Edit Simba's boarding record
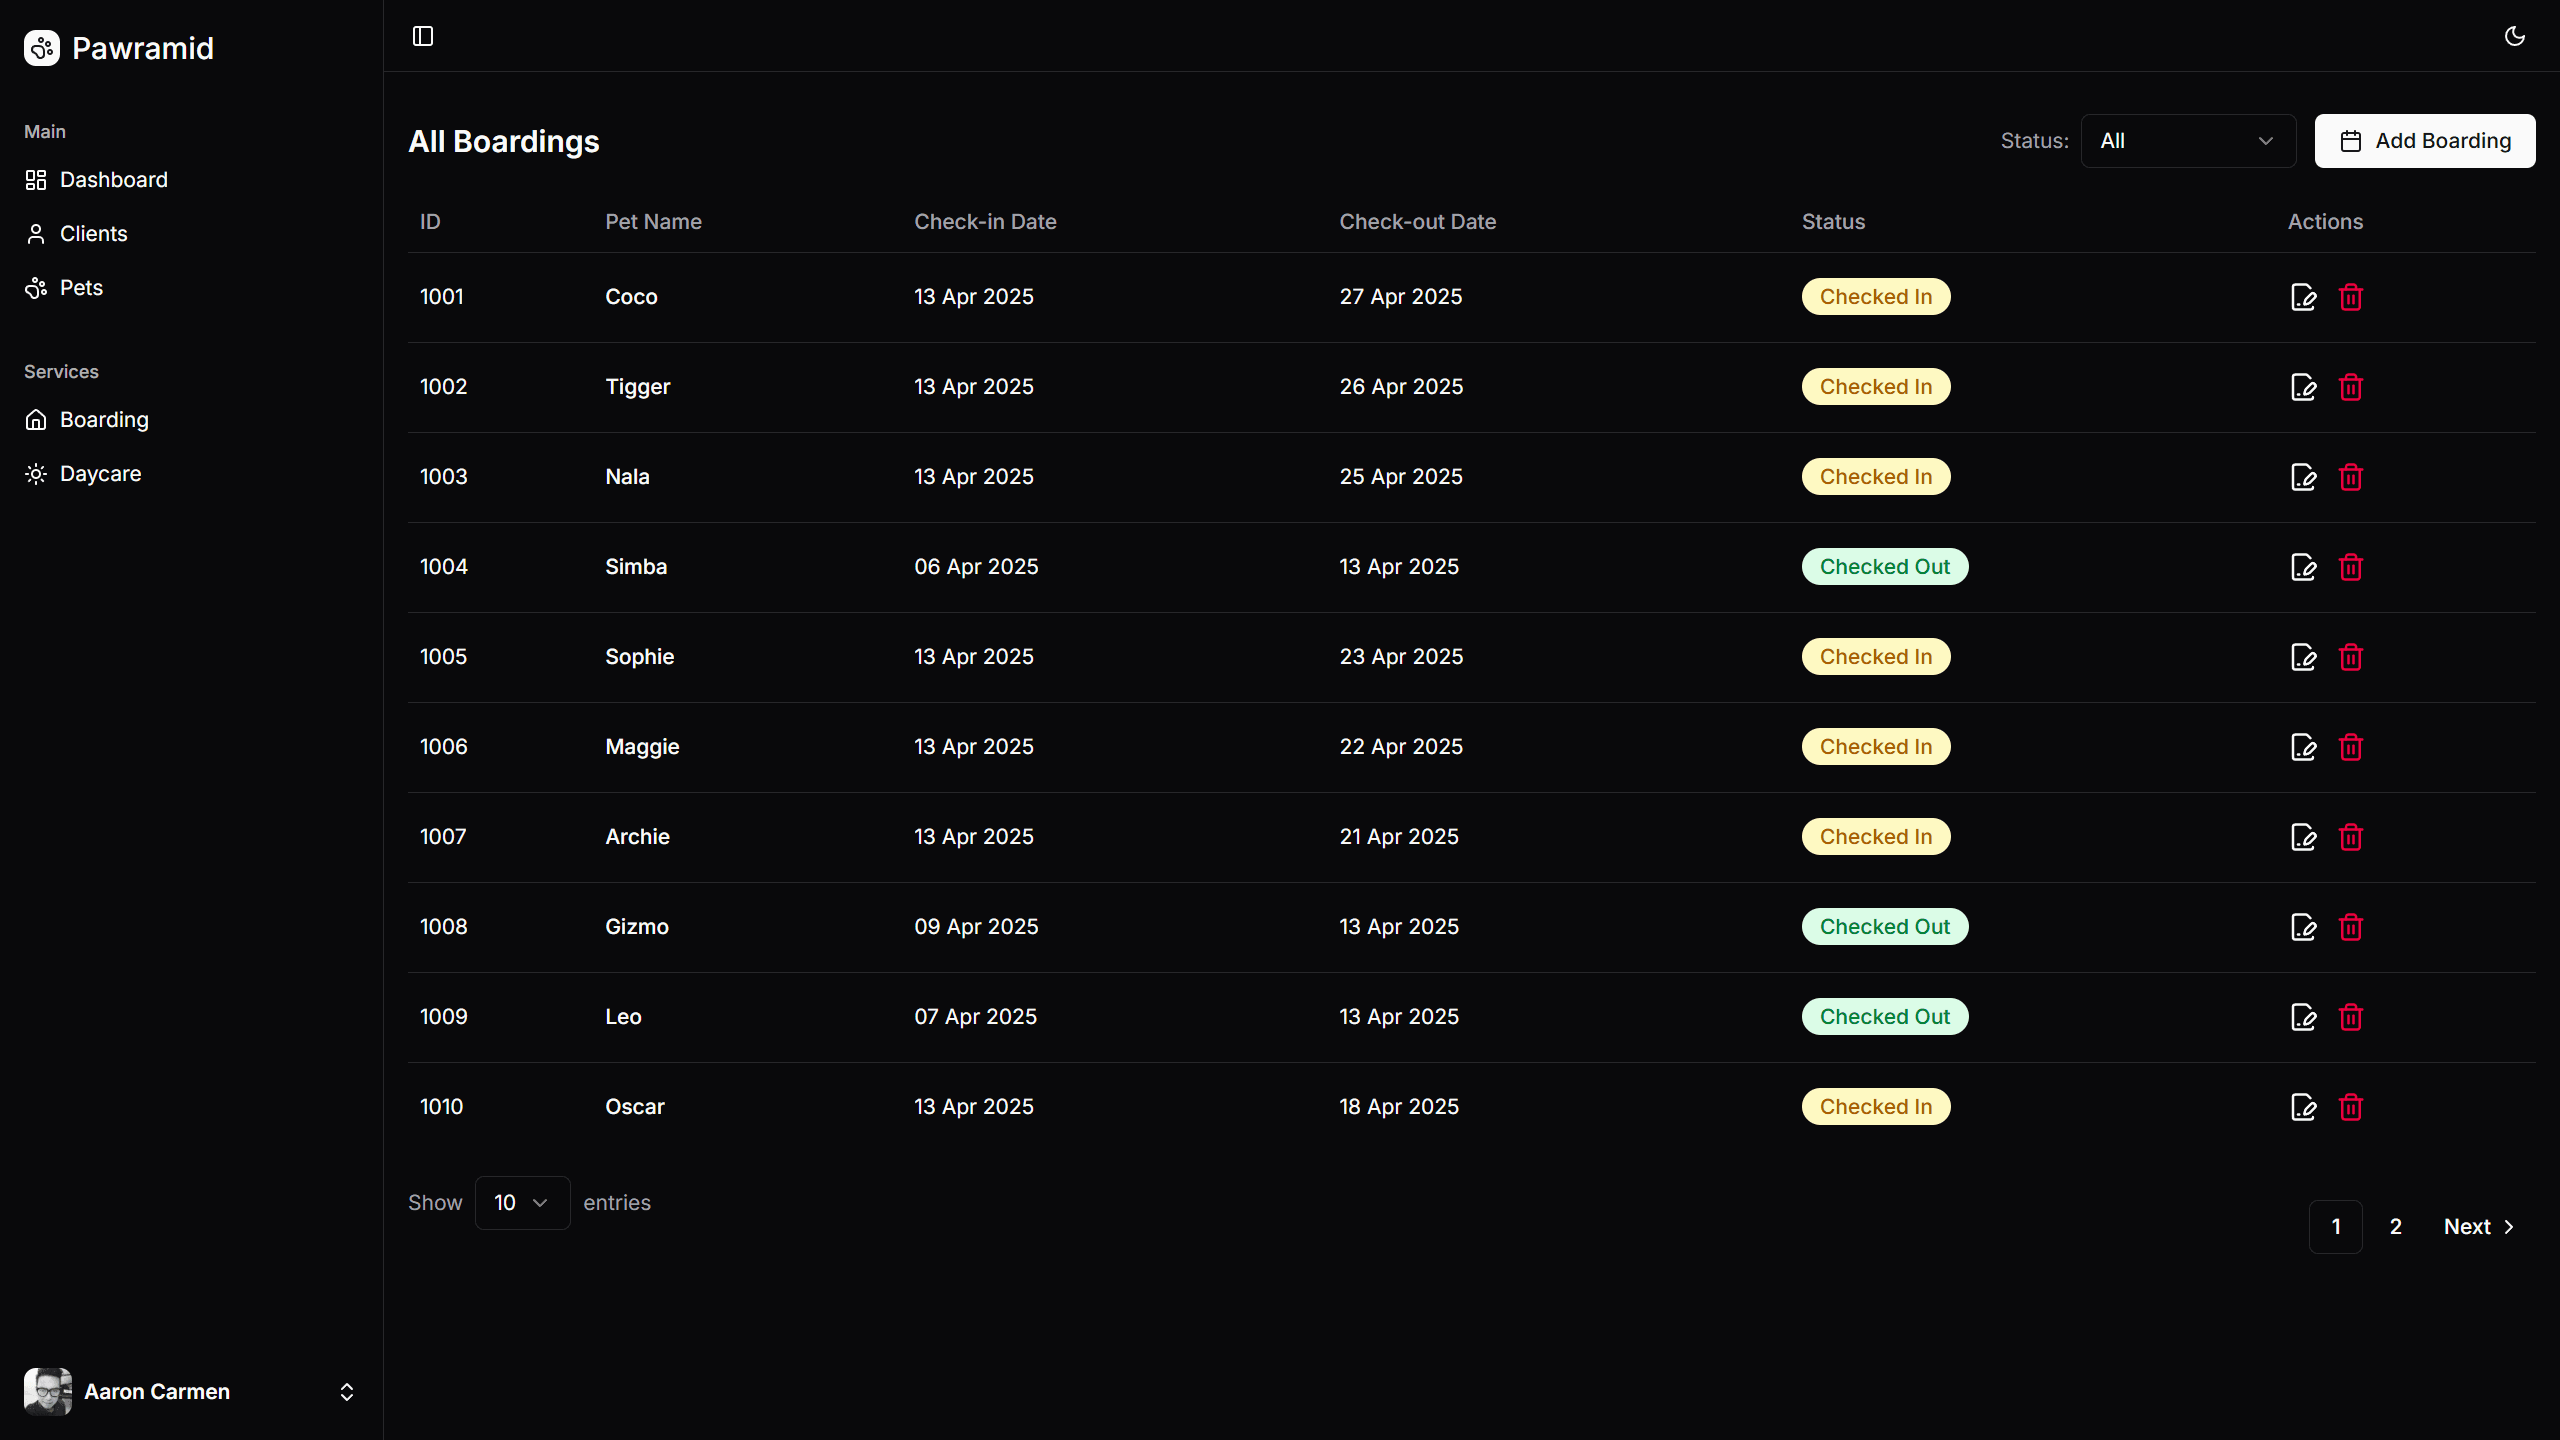Viewport: 2560px width, 1440px height. (x=2303, y=567)
